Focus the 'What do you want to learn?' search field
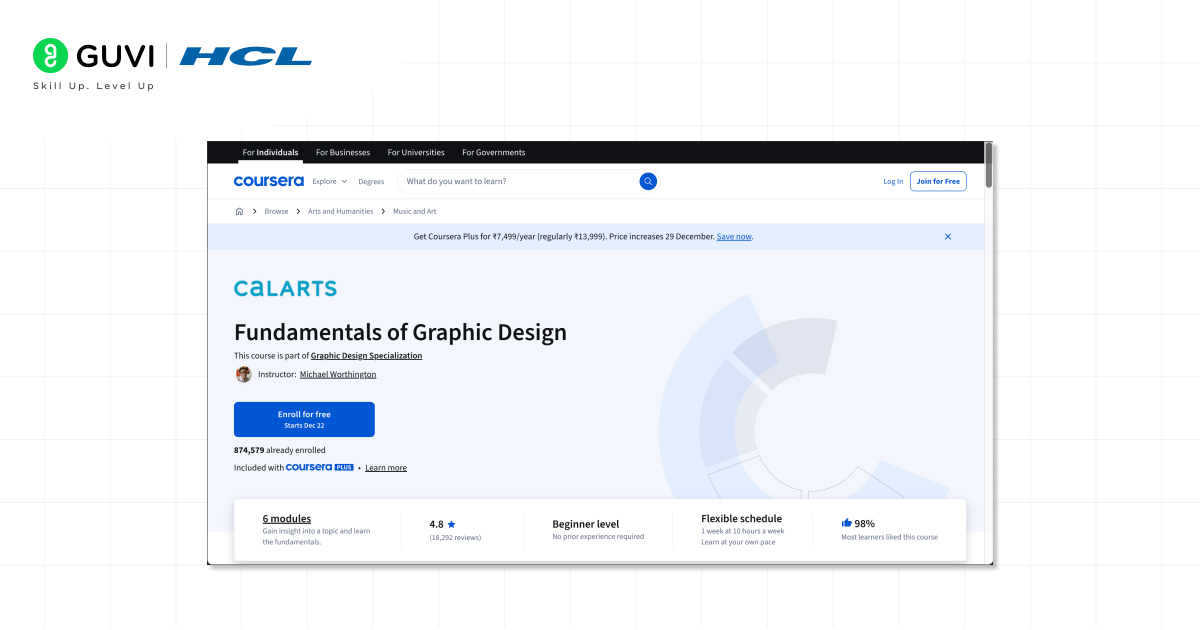This screenshot has width=1200, height=630. pos(518,182)
